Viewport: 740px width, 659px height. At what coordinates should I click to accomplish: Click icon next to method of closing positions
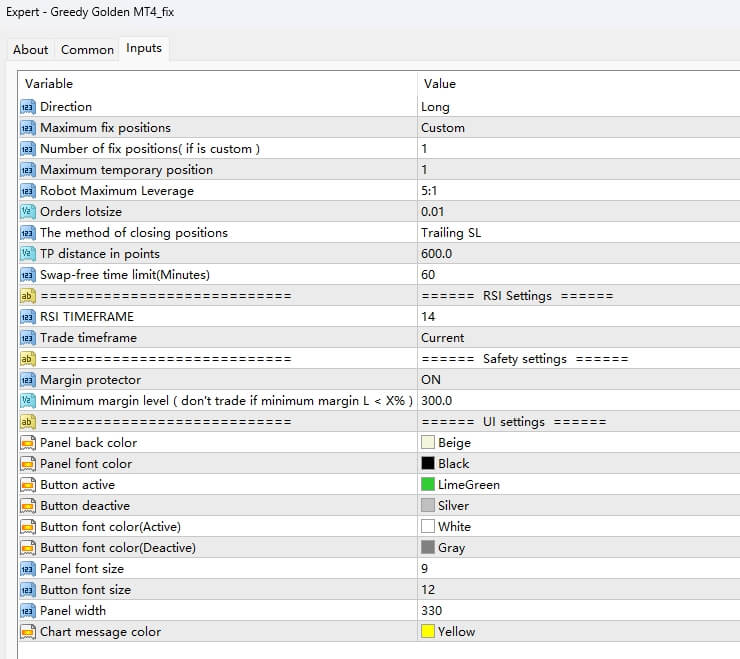(x=28, y=233)
